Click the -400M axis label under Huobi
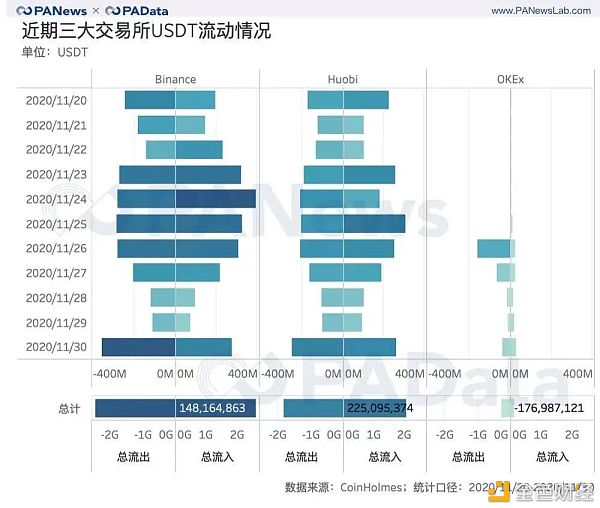This screenshot has width=600, height=508. point(278,374)
